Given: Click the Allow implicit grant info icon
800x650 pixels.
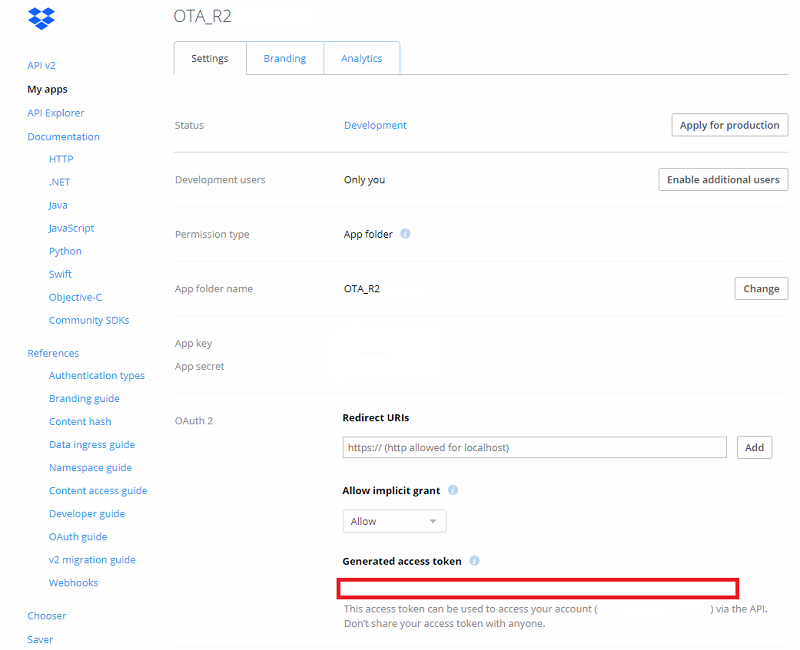Looking at the screenshot, I should tap(453, 490).
